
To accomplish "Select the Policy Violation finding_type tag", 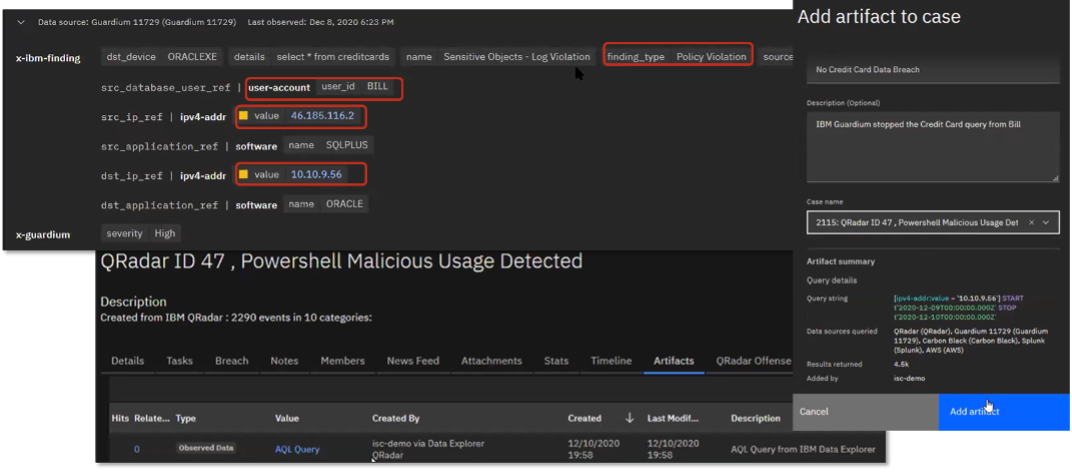I will pyautogui.click(x=677, y=57).
